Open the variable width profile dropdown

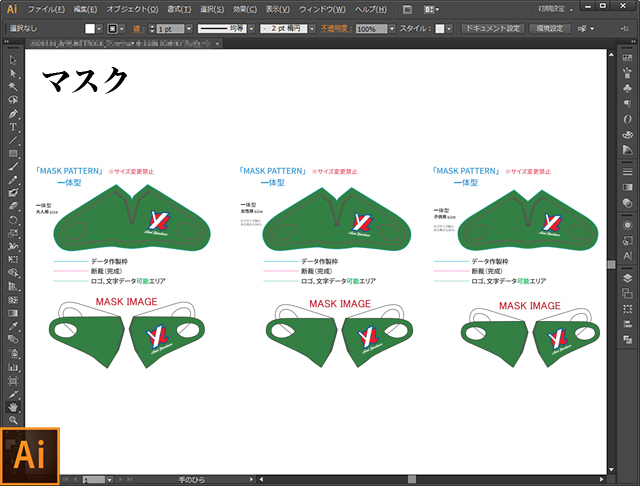[251, 29]
